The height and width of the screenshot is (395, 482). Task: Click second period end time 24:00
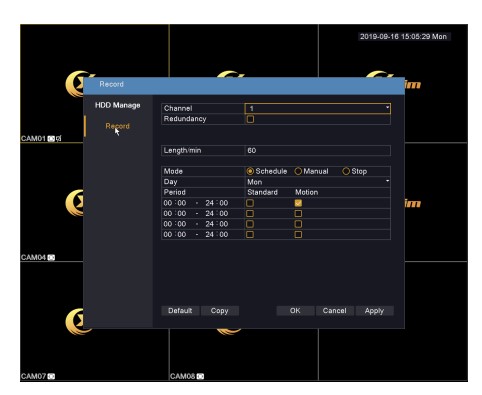(217, 214)
